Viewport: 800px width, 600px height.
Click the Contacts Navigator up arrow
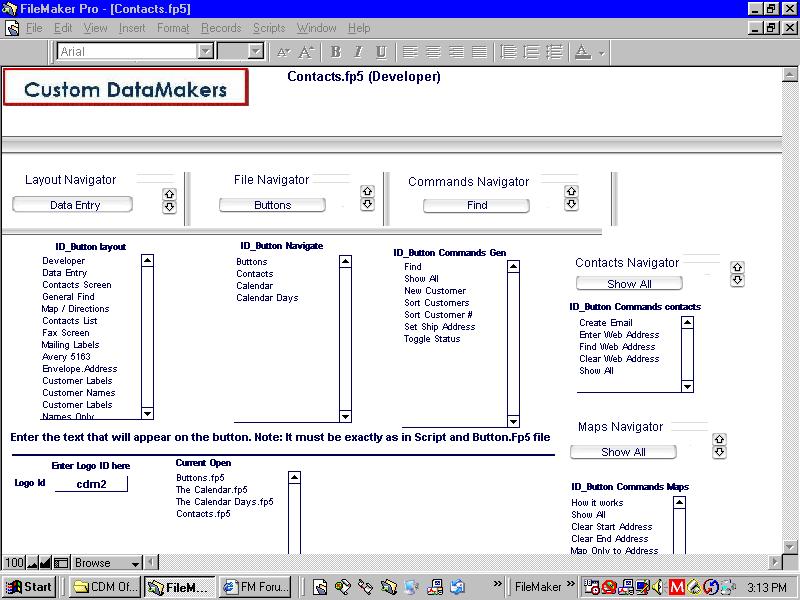[x=737, y=267]
